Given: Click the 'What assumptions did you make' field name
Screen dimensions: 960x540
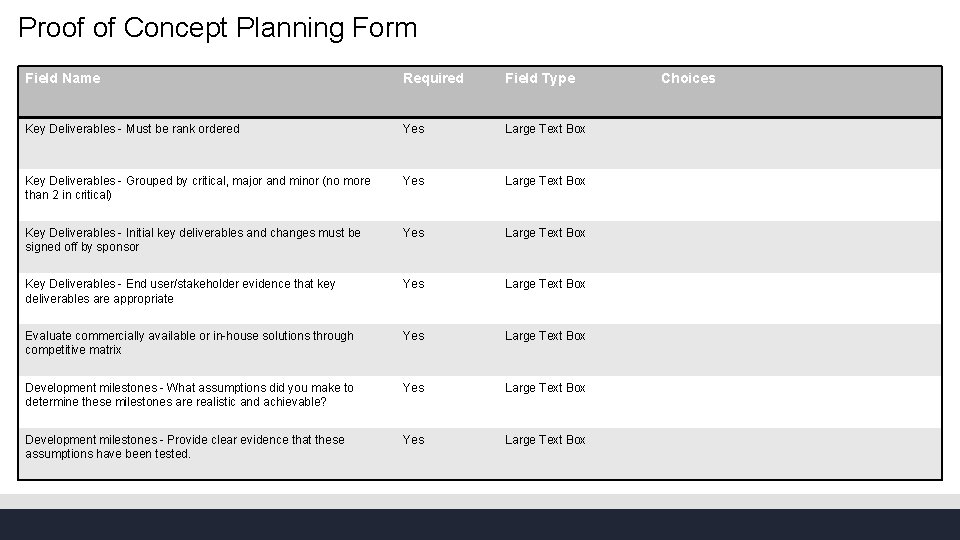Looking at the screenshot, I should tap(189, 395).
